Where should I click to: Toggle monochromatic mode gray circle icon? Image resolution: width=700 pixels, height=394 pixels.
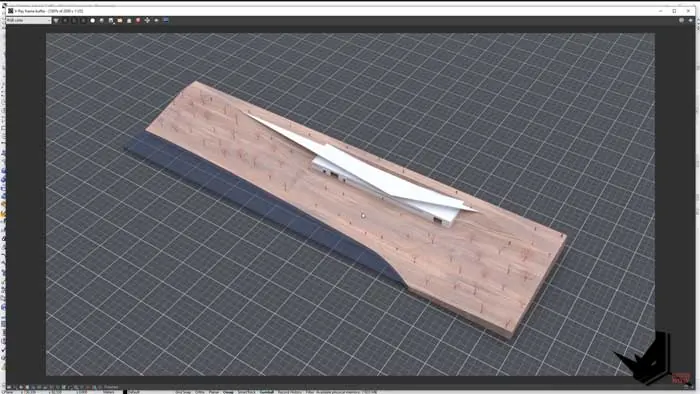[x=102, y=20]
